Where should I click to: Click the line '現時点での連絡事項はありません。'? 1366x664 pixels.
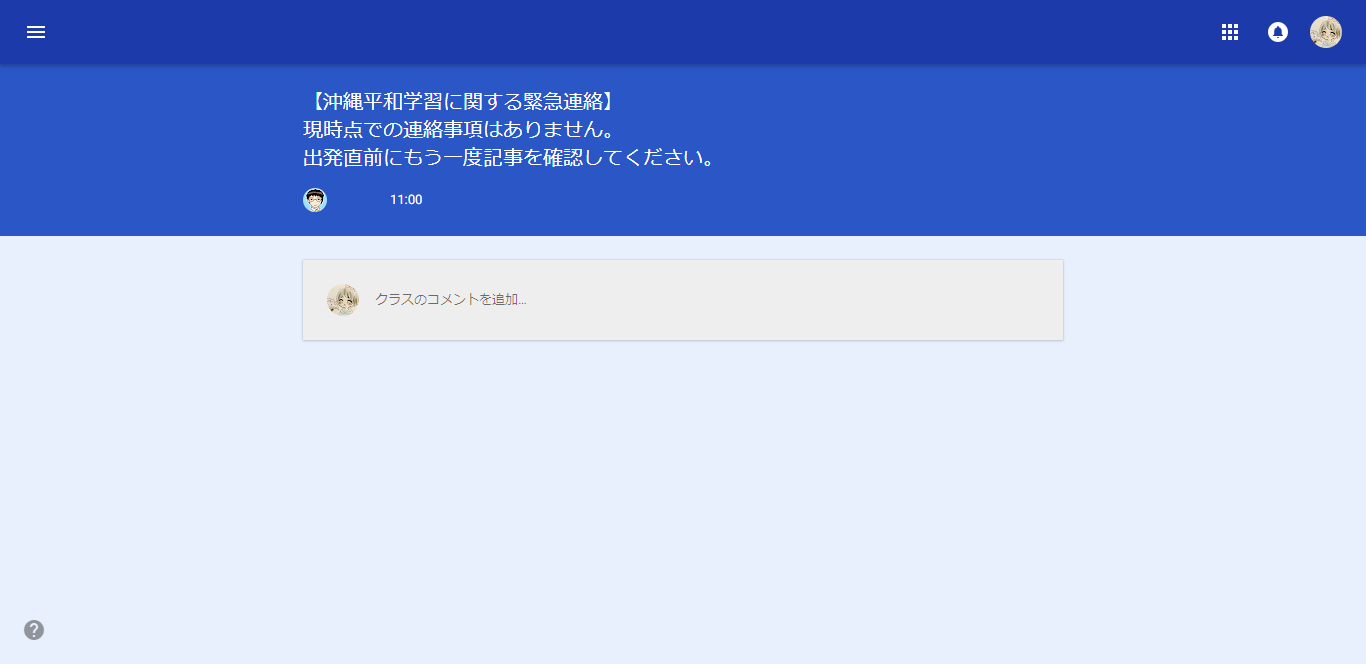[458, 129]
